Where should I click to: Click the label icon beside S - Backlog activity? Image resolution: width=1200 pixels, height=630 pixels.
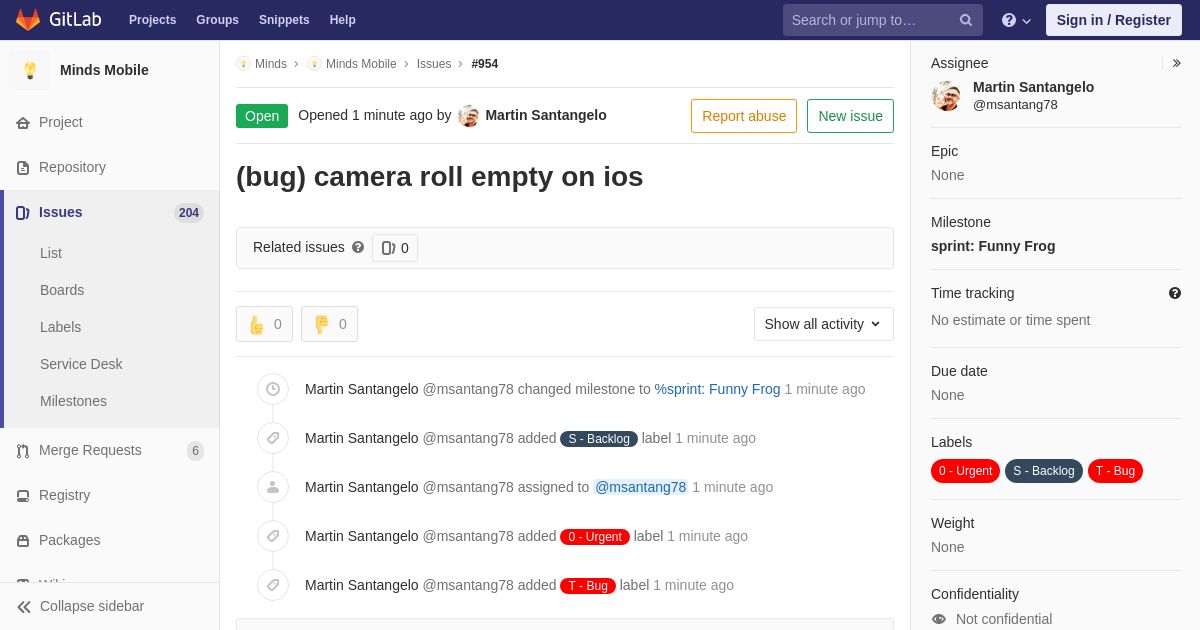[273, 438]
